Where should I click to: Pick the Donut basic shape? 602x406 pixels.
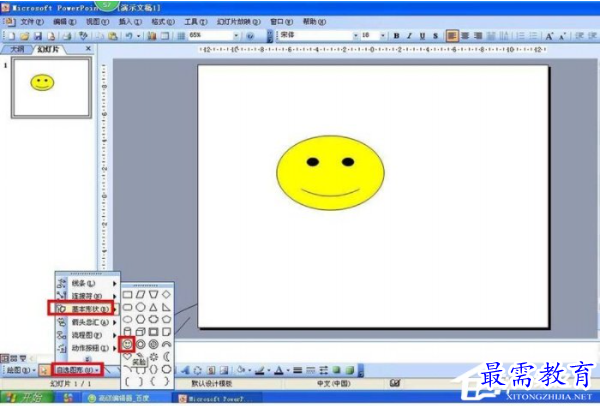click(x=141, y=345)
